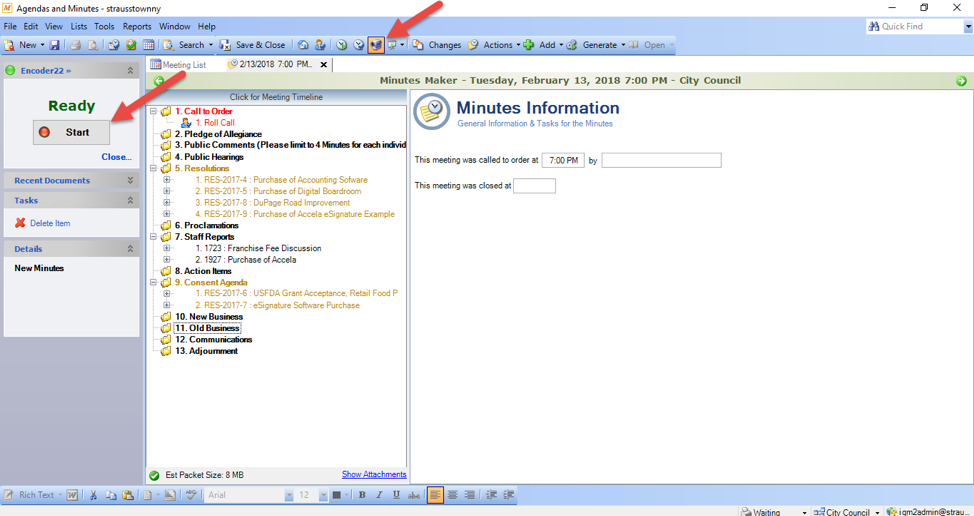Click the printer icon in the top toolbar
Image resolution: width=974 pixels, height=516 pixels.
[75, 45]
